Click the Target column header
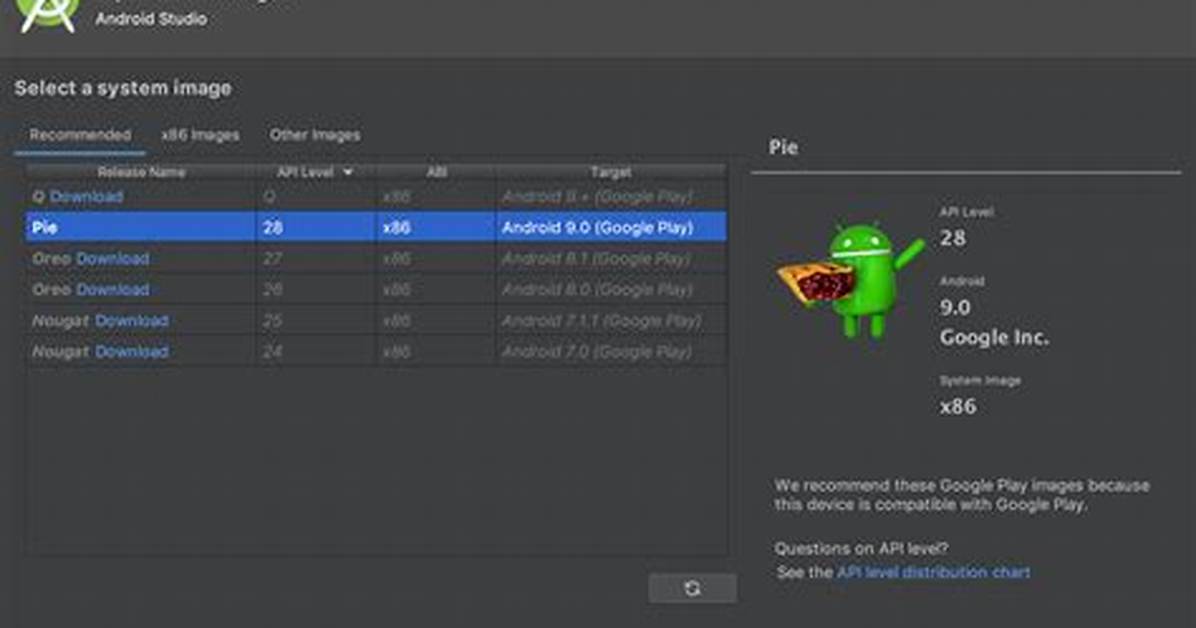Screen dimensions: 1196x628 click(611, 172)
